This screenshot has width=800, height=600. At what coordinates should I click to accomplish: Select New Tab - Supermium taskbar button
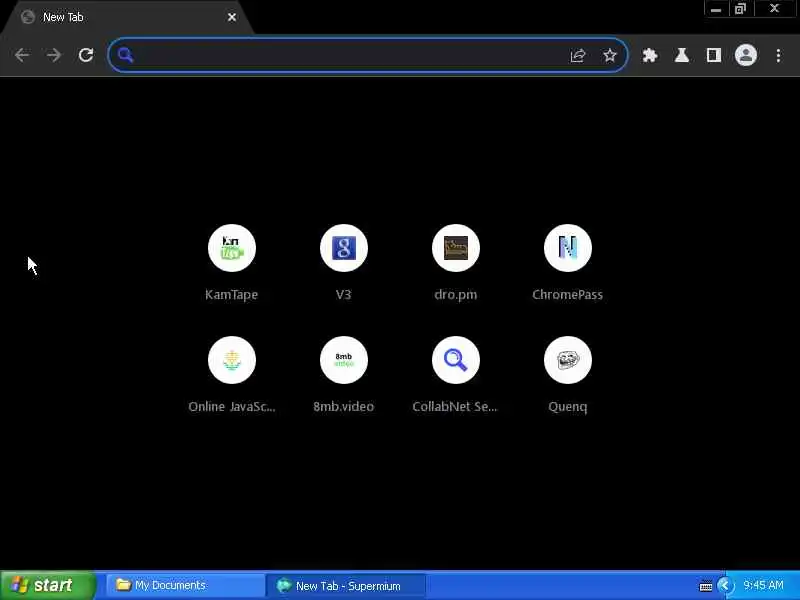pyautogui.click(x=345, y=585)
